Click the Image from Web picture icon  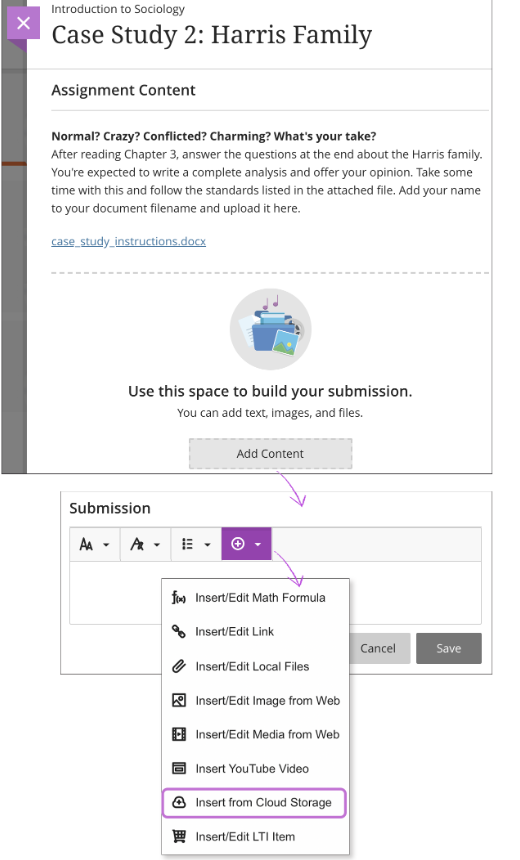click(179, 700)
